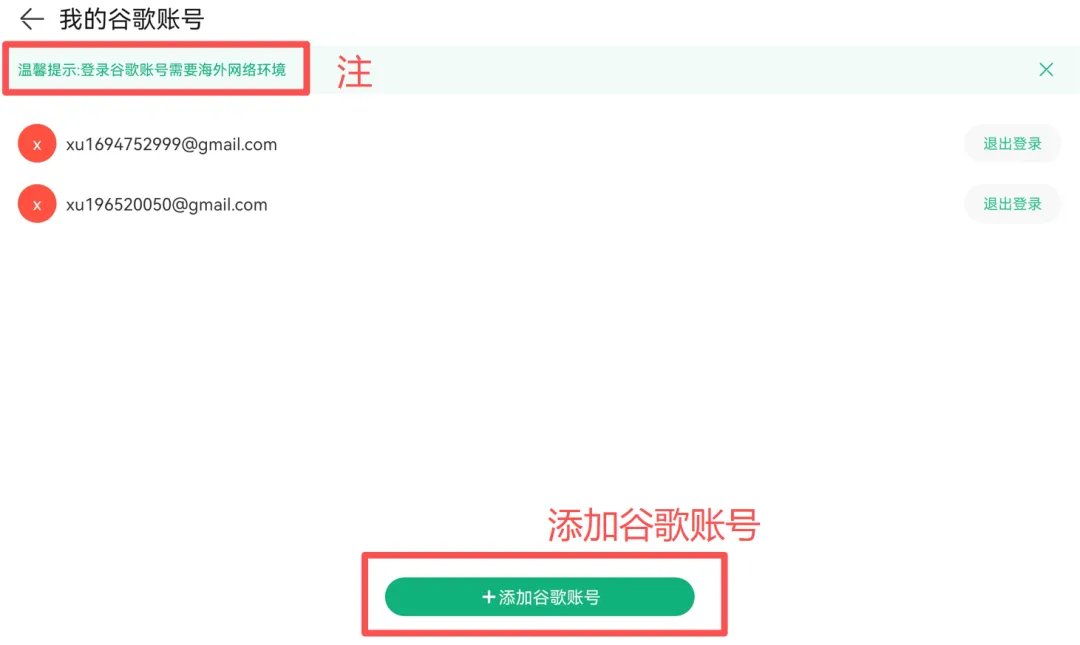Select the xu196520050@gmail.com email address
The image size is (1080, 645).
point(167,205)
